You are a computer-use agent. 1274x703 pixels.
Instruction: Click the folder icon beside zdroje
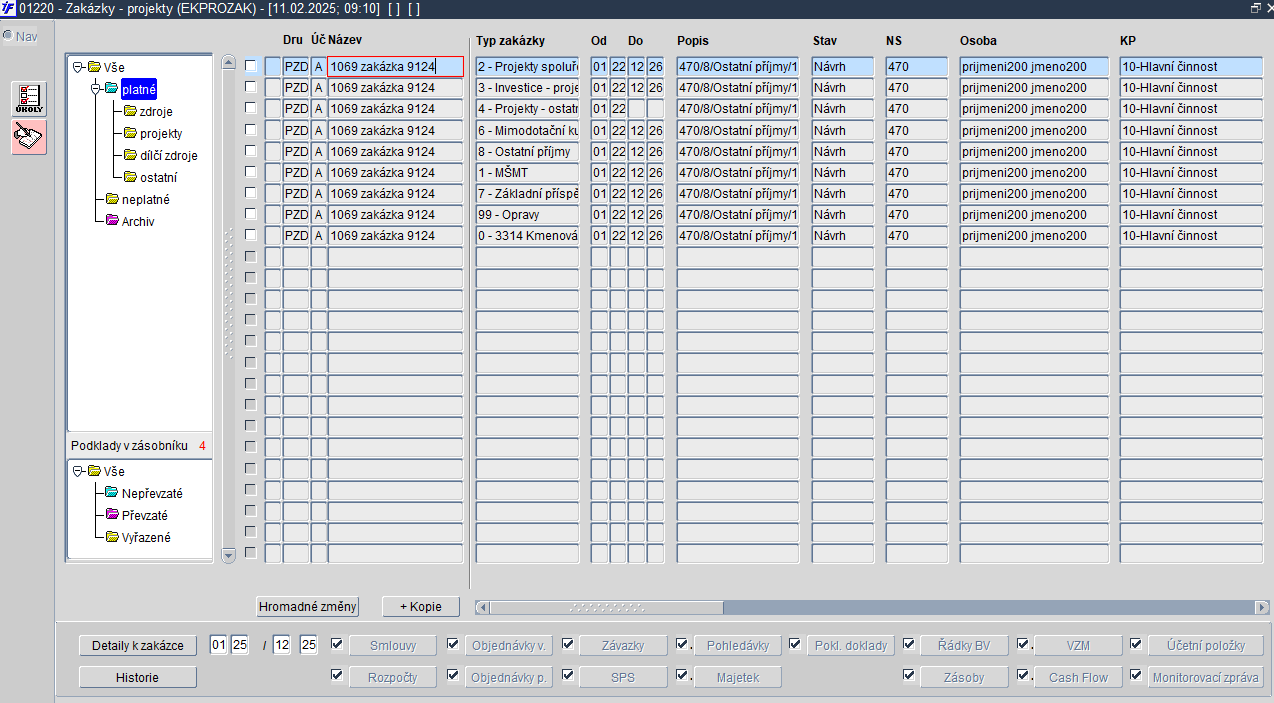pos(130,111)
